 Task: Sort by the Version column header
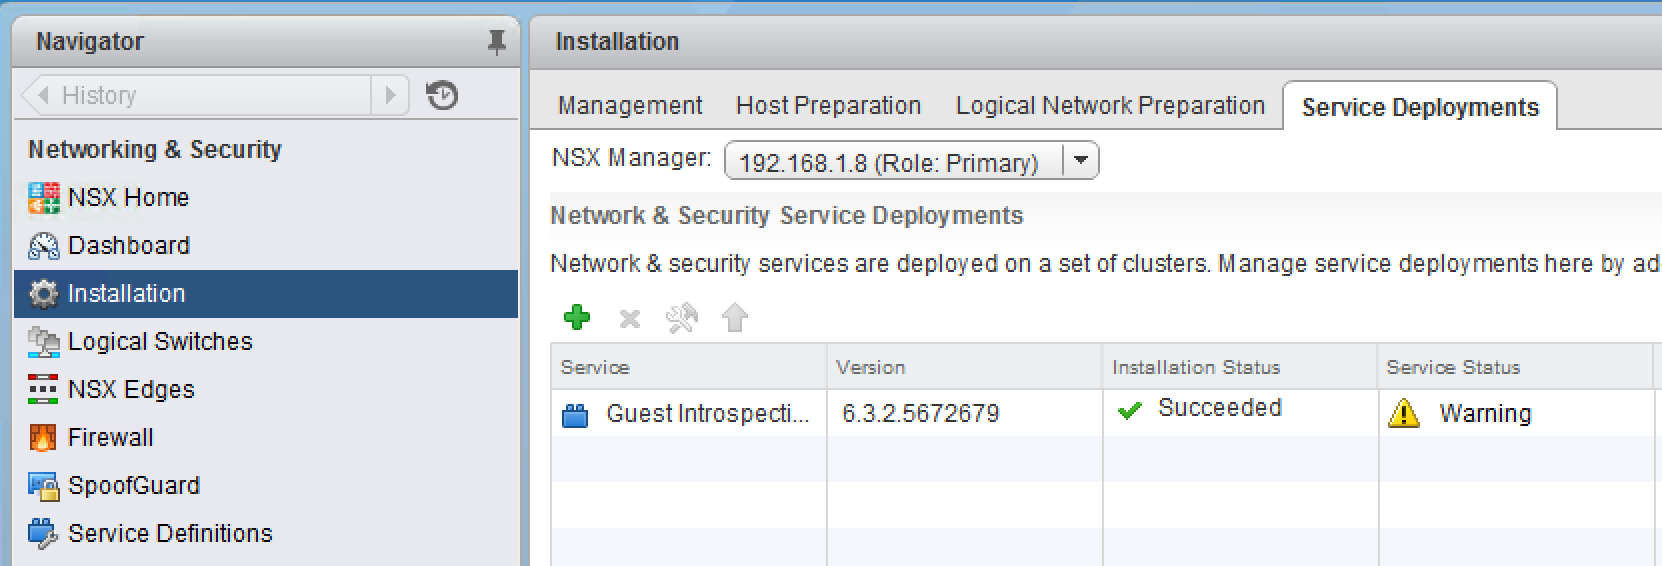click(964, 367)
